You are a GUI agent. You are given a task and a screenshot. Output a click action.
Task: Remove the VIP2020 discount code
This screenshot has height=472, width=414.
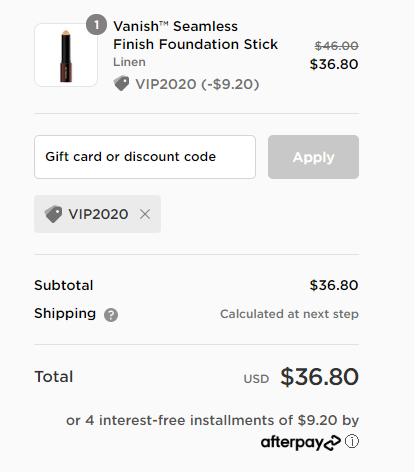click(x=145, y=214)
